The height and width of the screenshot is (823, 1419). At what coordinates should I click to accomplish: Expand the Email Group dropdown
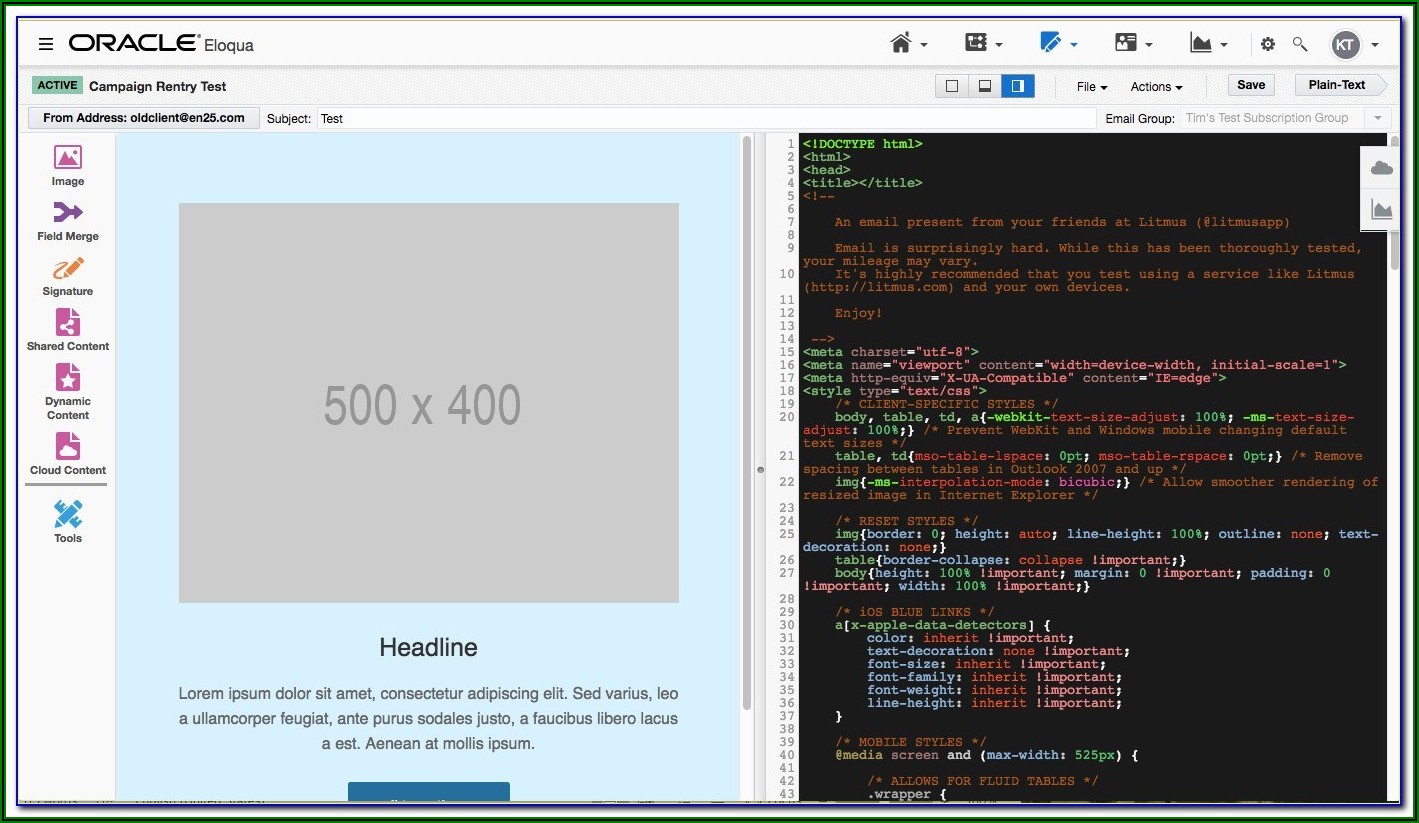[x=1377, y=118]
